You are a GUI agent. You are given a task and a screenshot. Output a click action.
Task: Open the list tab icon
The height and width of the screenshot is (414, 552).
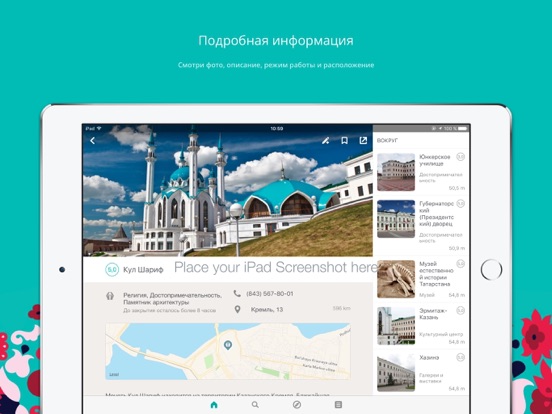coord(338,405)
